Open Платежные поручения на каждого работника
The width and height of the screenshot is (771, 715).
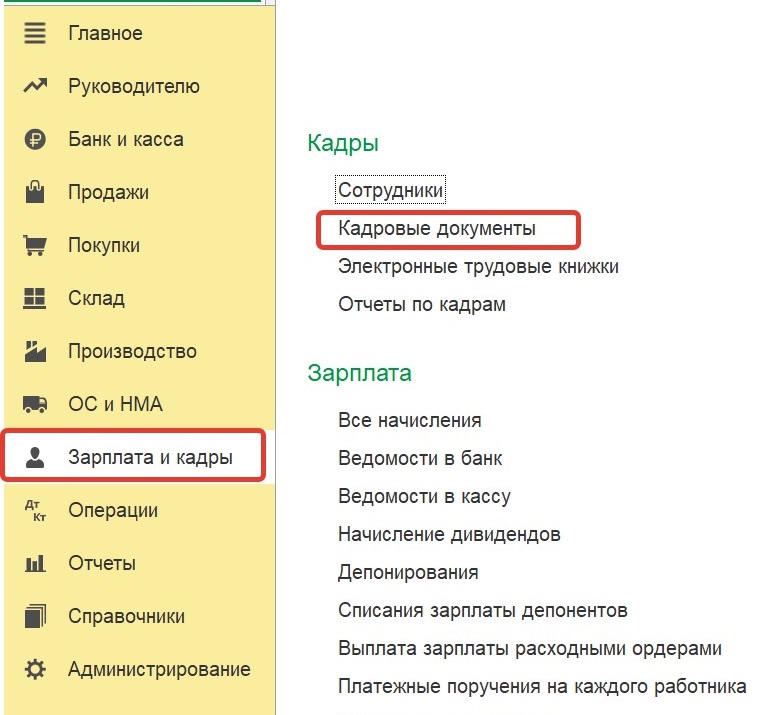pyautogui.click(x=542, y=686)
